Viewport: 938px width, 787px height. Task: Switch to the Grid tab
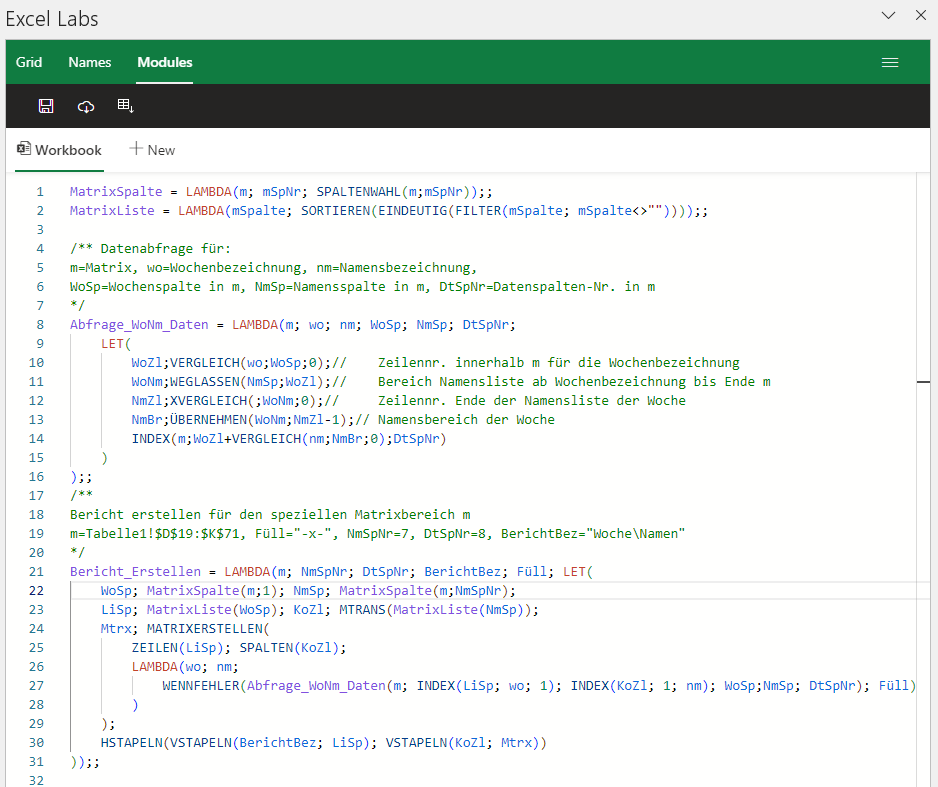pyautogui.click(x=29, y=62)
